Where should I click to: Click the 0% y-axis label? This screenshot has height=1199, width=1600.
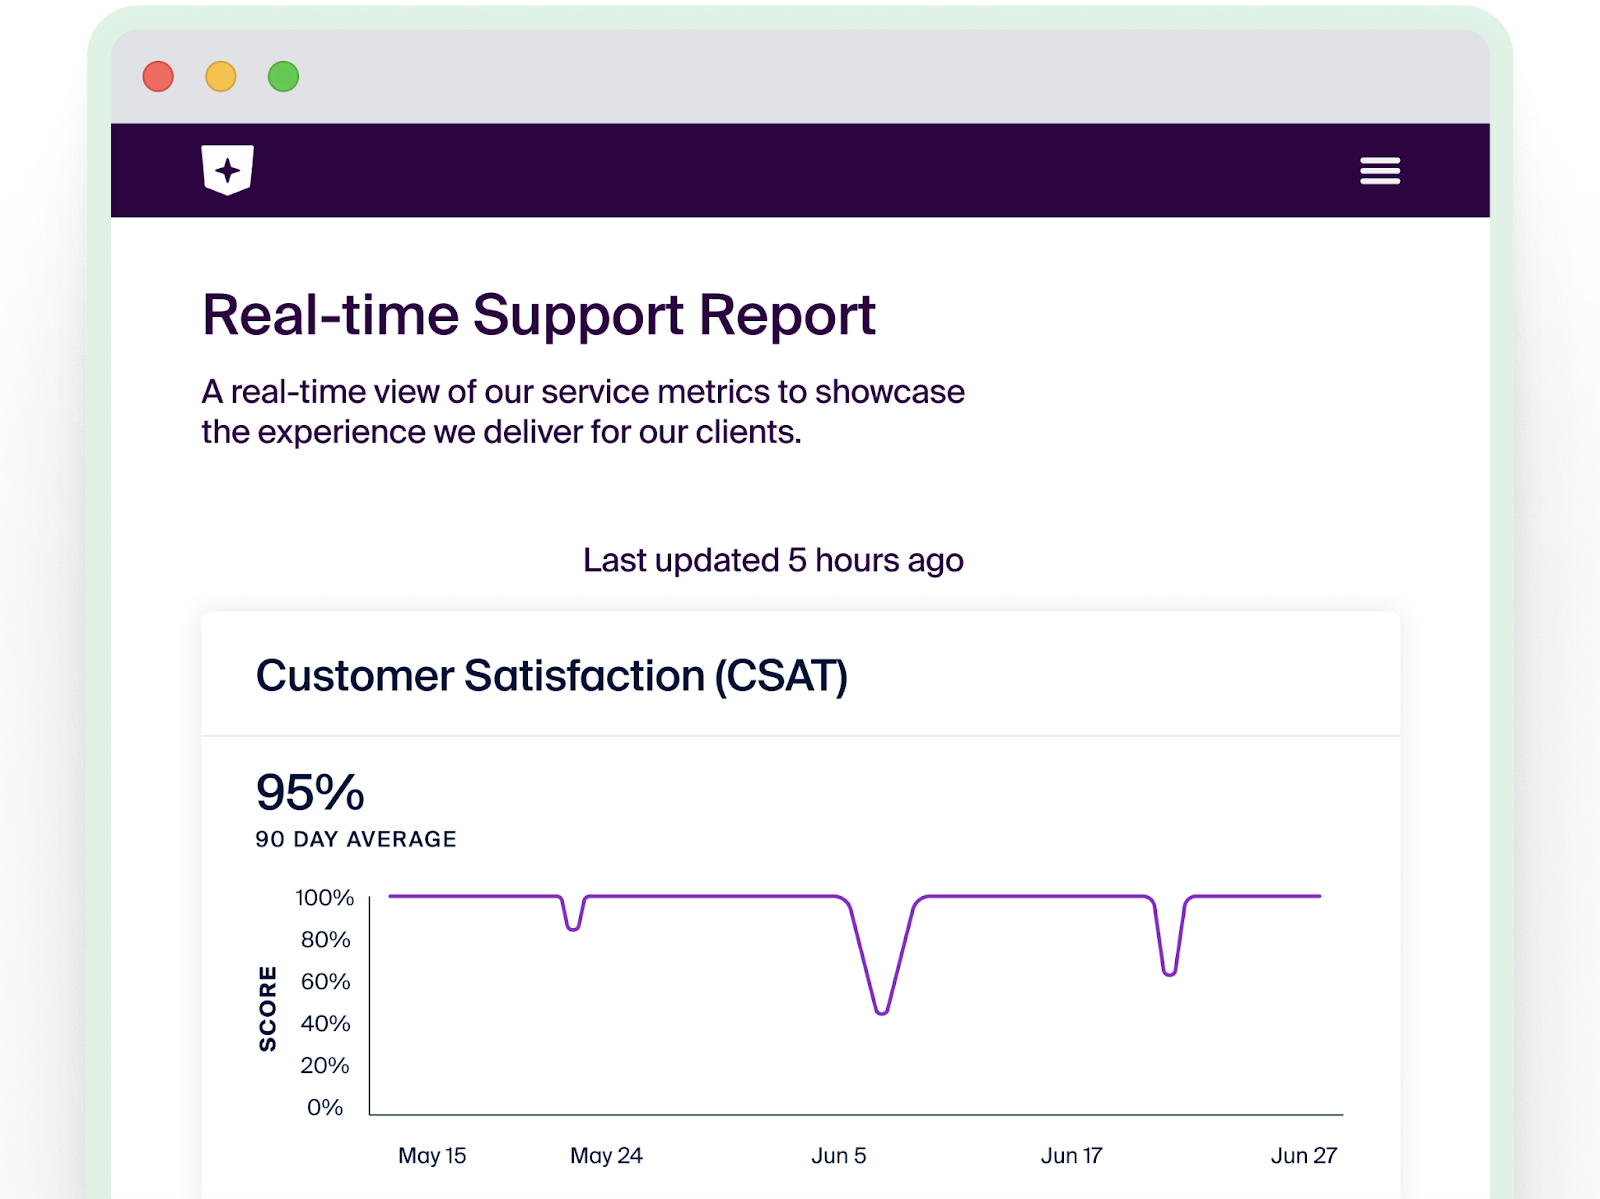coord(325,1108)
